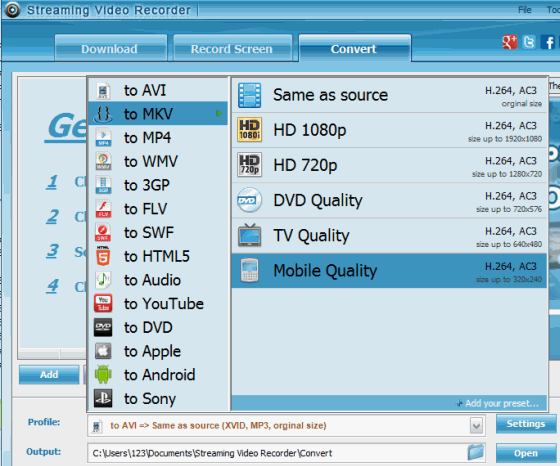Screen dimensions: 560x466
Task: Click the film strip Same as source icon
Action: point(250,95)
